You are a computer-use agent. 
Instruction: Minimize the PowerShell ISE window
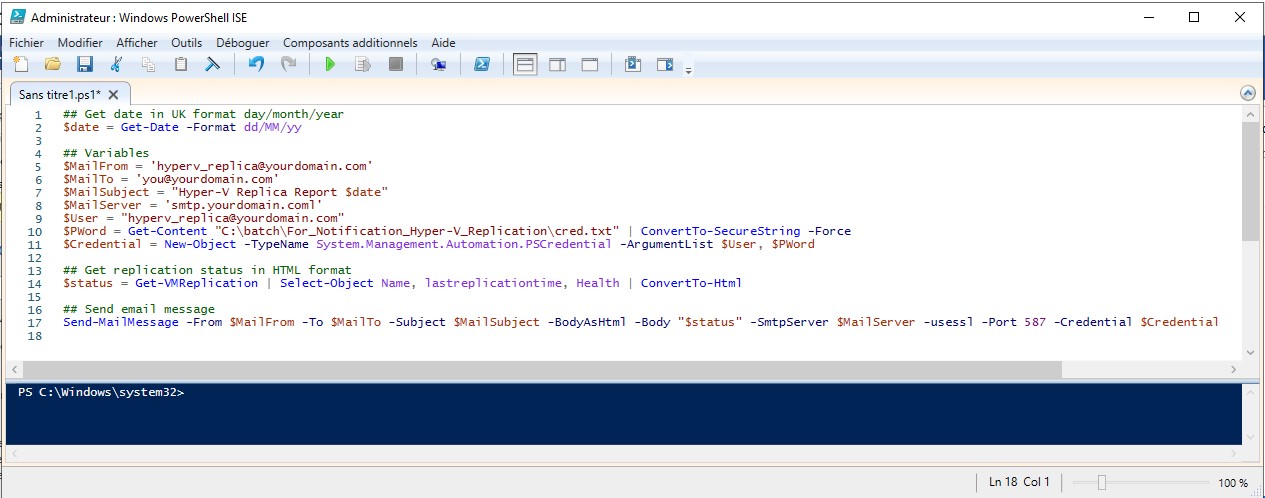[x=1148, y=17]
